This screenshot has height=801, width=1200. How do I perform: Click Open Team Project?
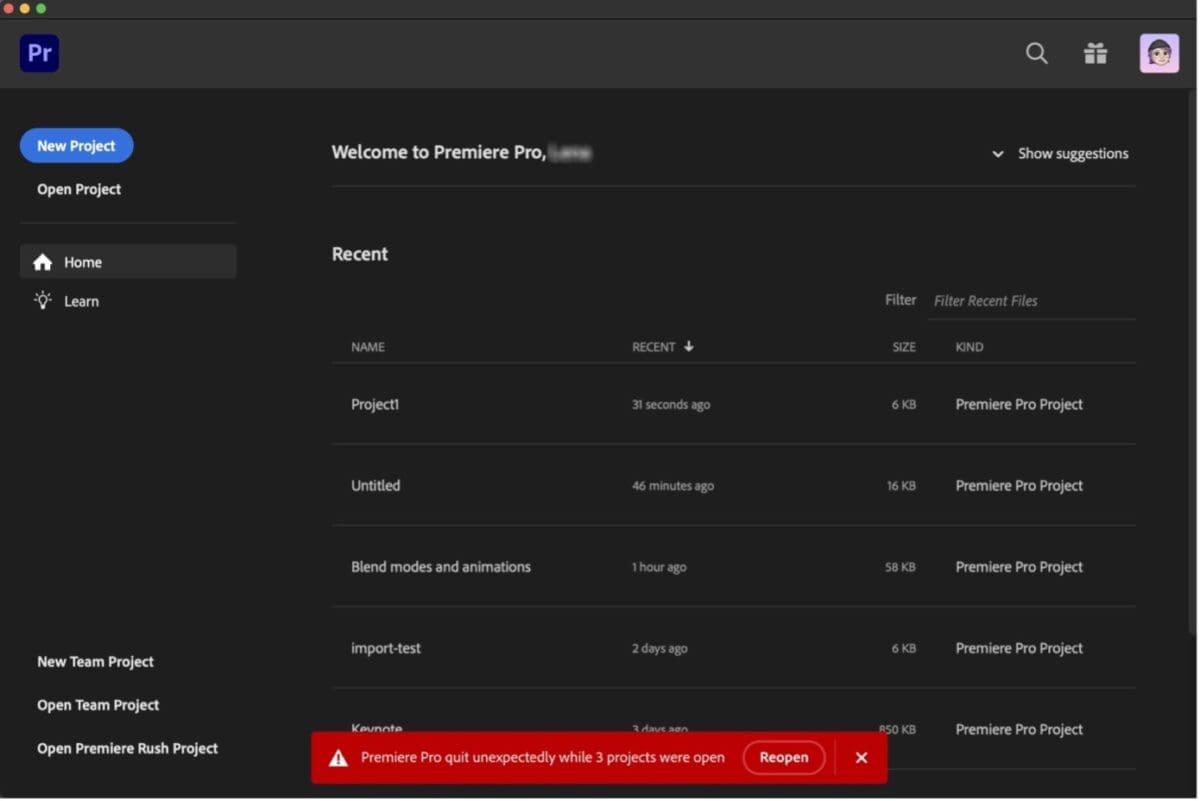click(98, 705)
